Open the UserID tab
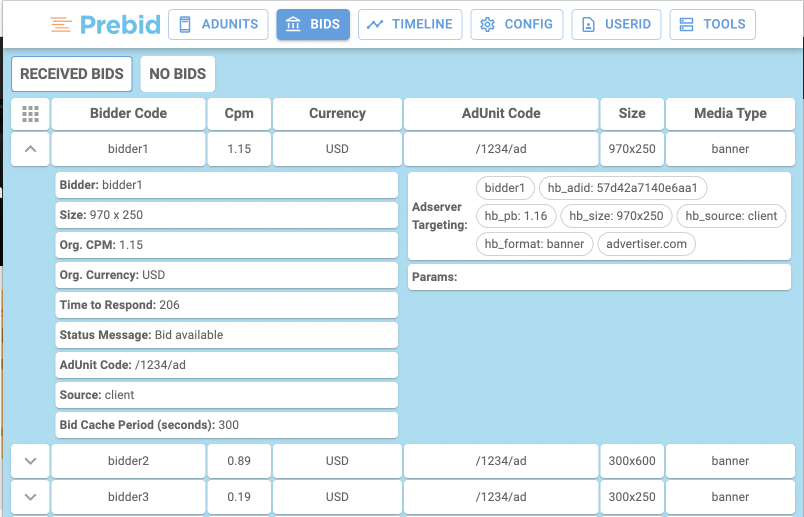 coord(616,25)
